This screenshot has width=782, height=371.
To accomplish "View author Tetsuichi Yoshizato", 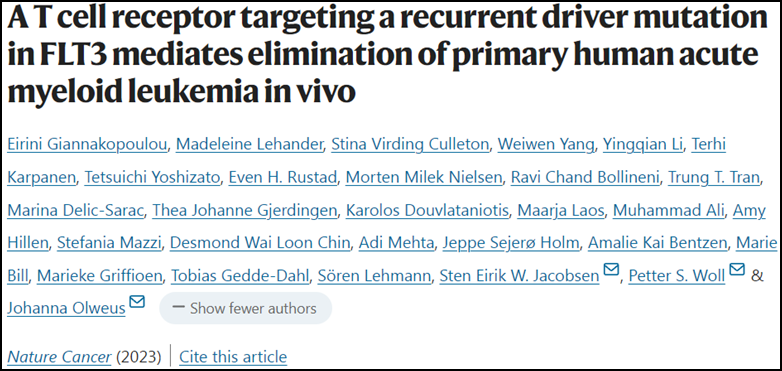I will [x=152, y=178].
